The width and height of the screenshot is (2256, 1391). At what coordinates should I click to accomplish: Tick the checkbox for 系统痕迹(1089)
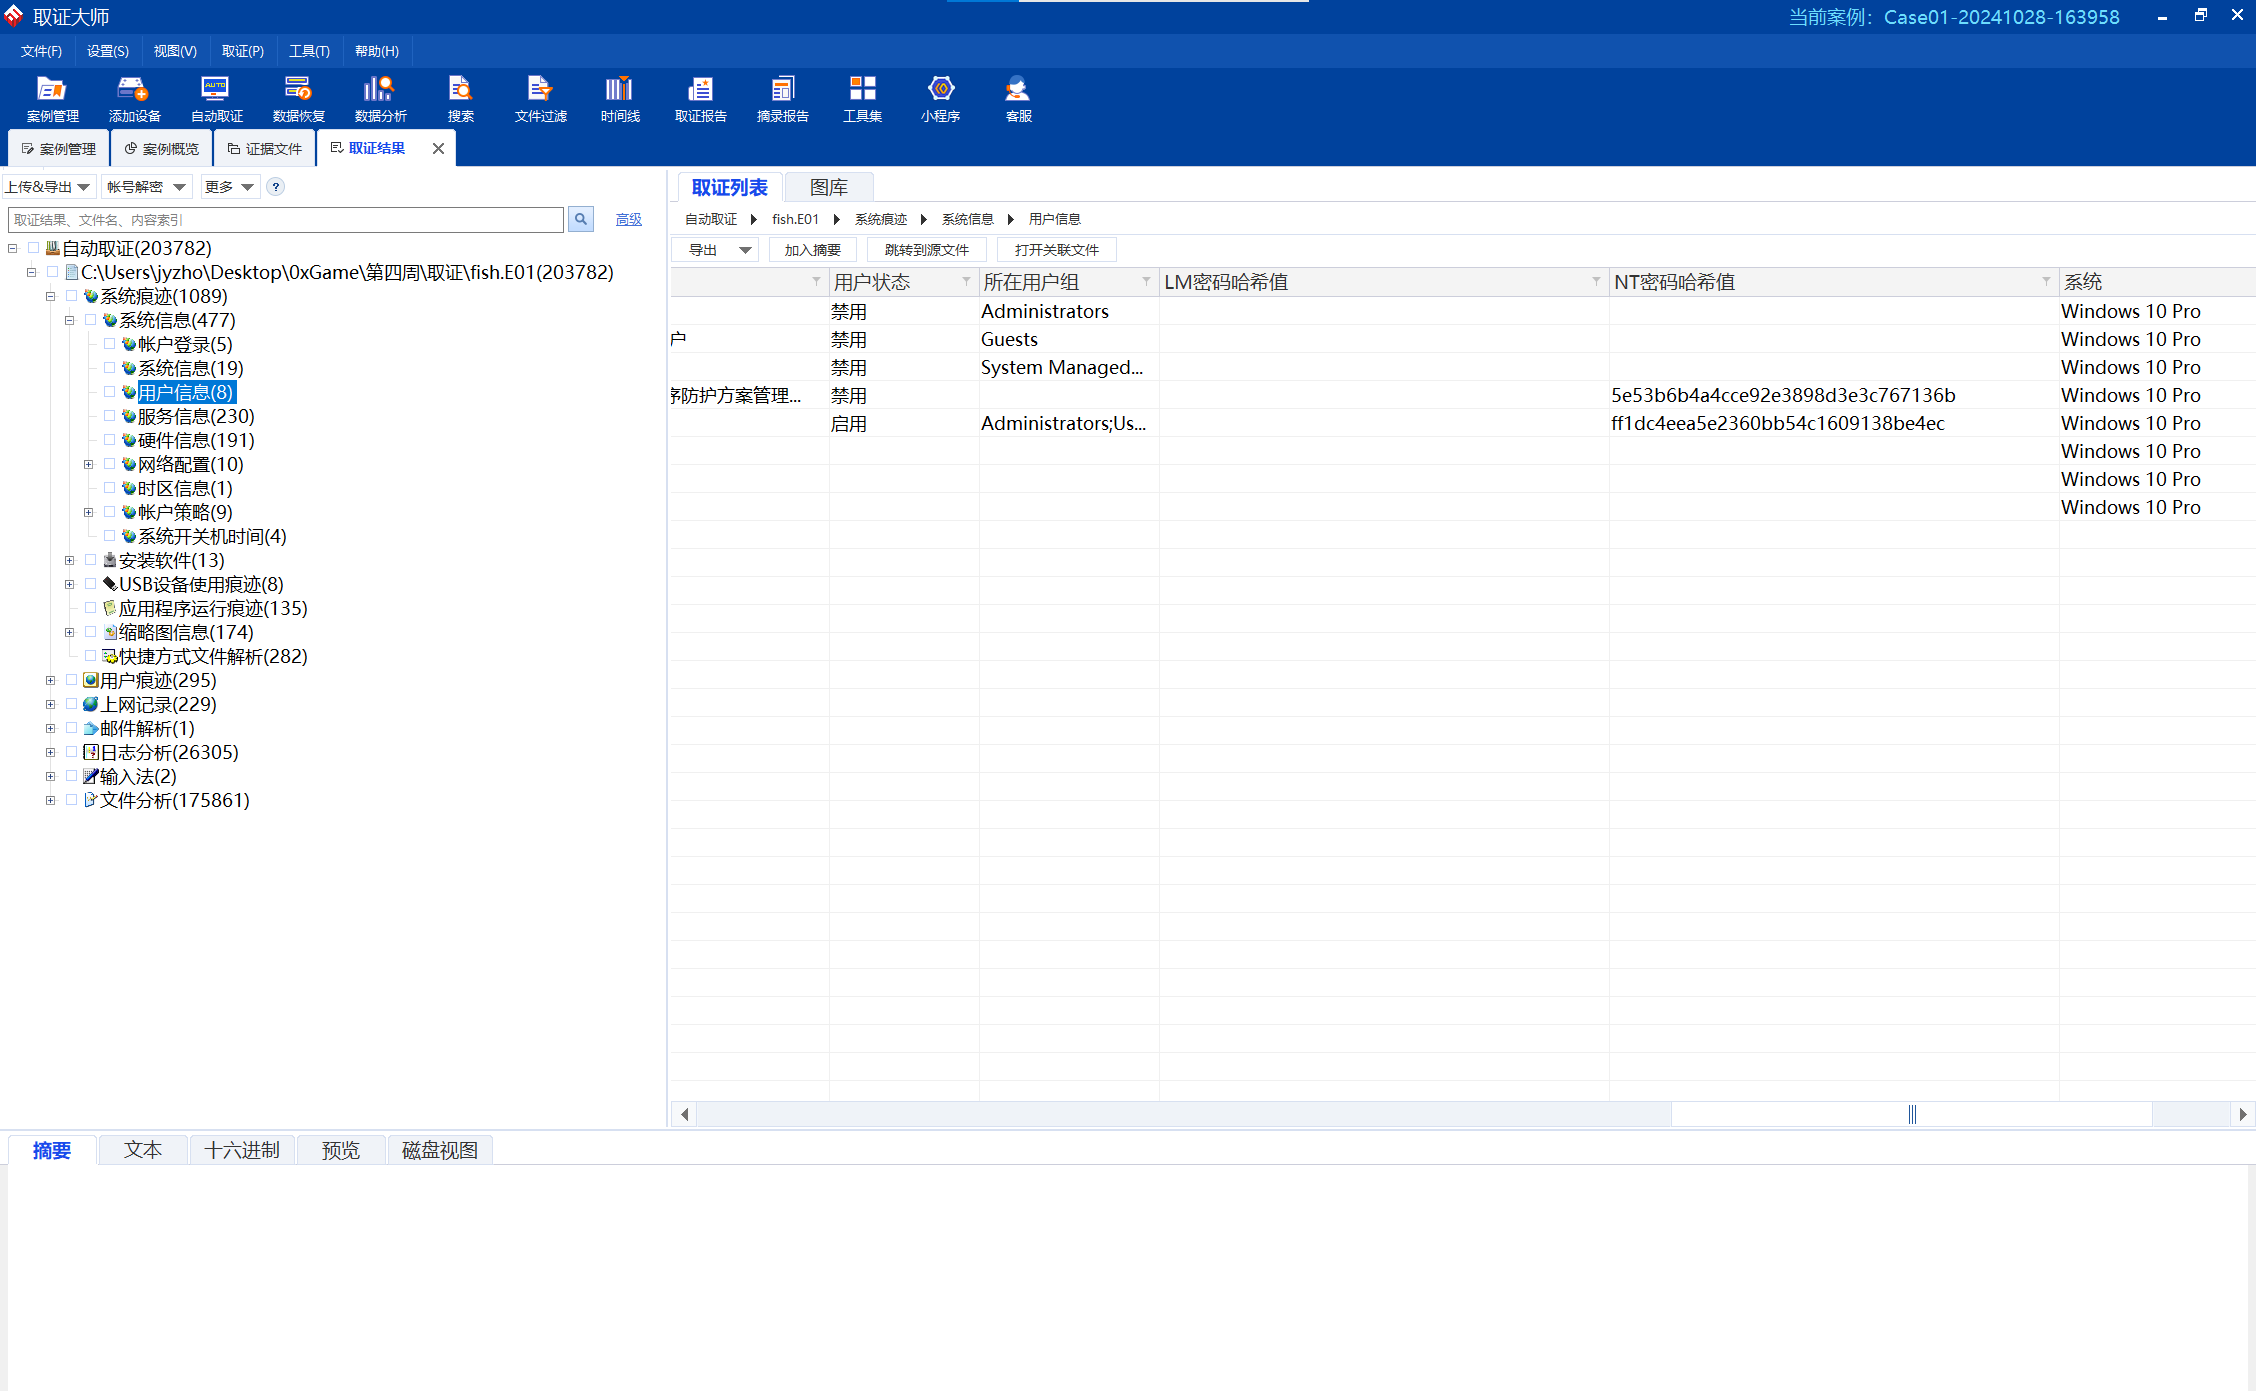click(x=71, y=295)
